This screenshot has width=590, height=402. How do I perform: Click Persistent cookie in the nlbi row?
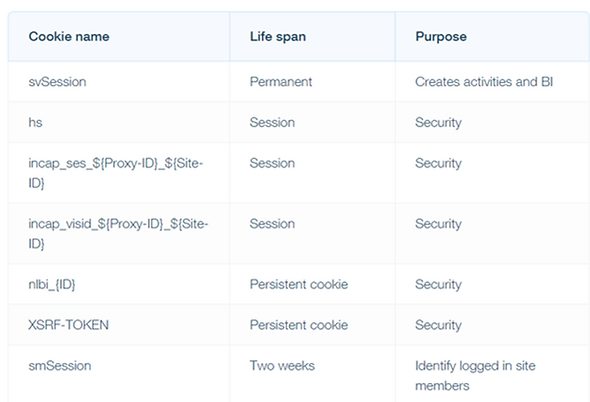299,284
